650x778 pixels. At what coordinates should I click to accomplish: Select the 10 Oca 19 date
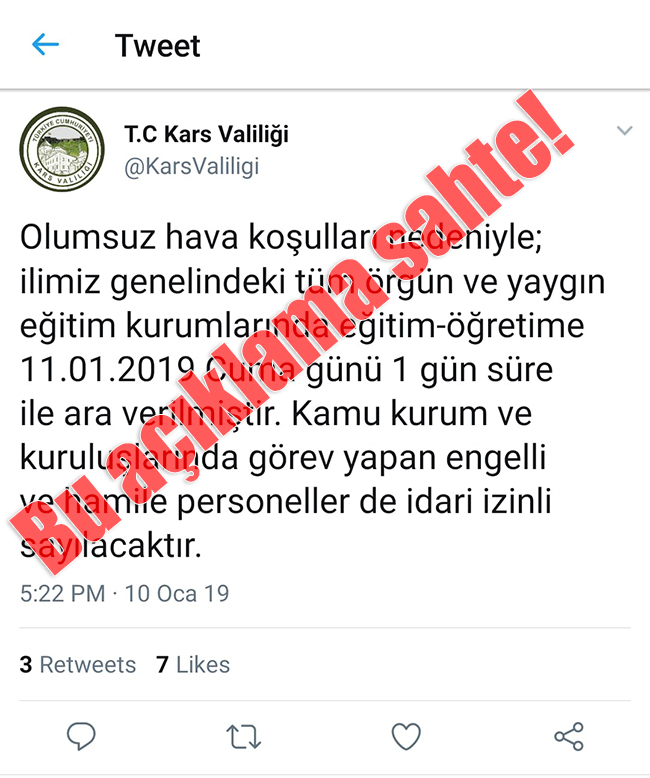click(x=177, y=593)
